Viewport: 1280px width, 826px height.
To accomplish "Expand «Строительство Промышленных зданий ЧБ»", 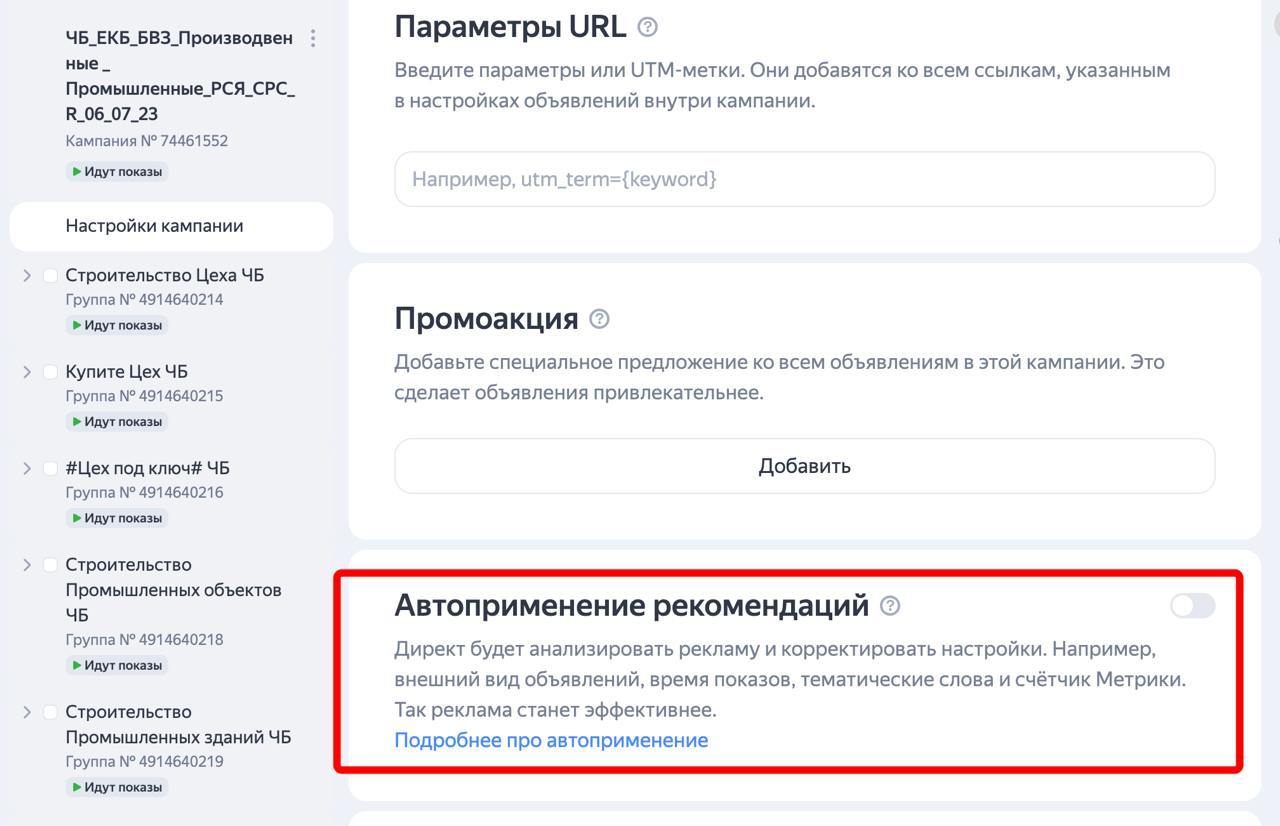I will [x=26, y=711].
